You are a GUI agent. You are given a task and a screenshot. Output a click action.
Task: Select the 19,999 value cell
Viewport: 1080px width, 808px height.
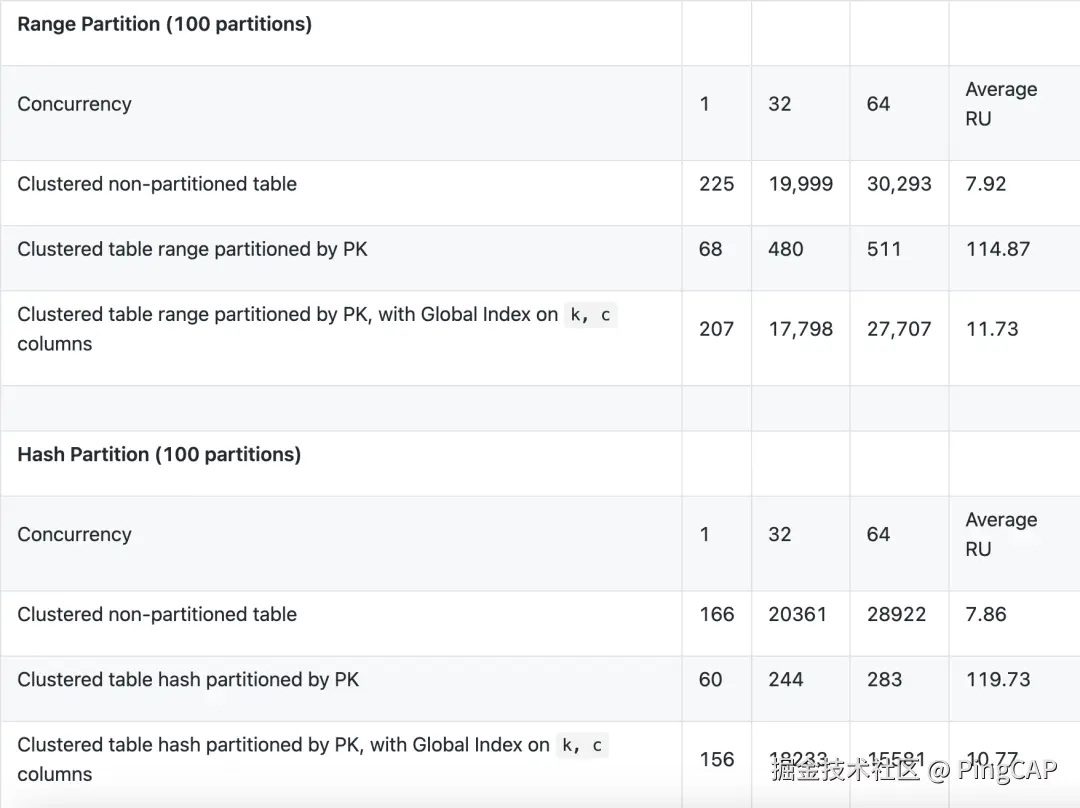[800, 184]
